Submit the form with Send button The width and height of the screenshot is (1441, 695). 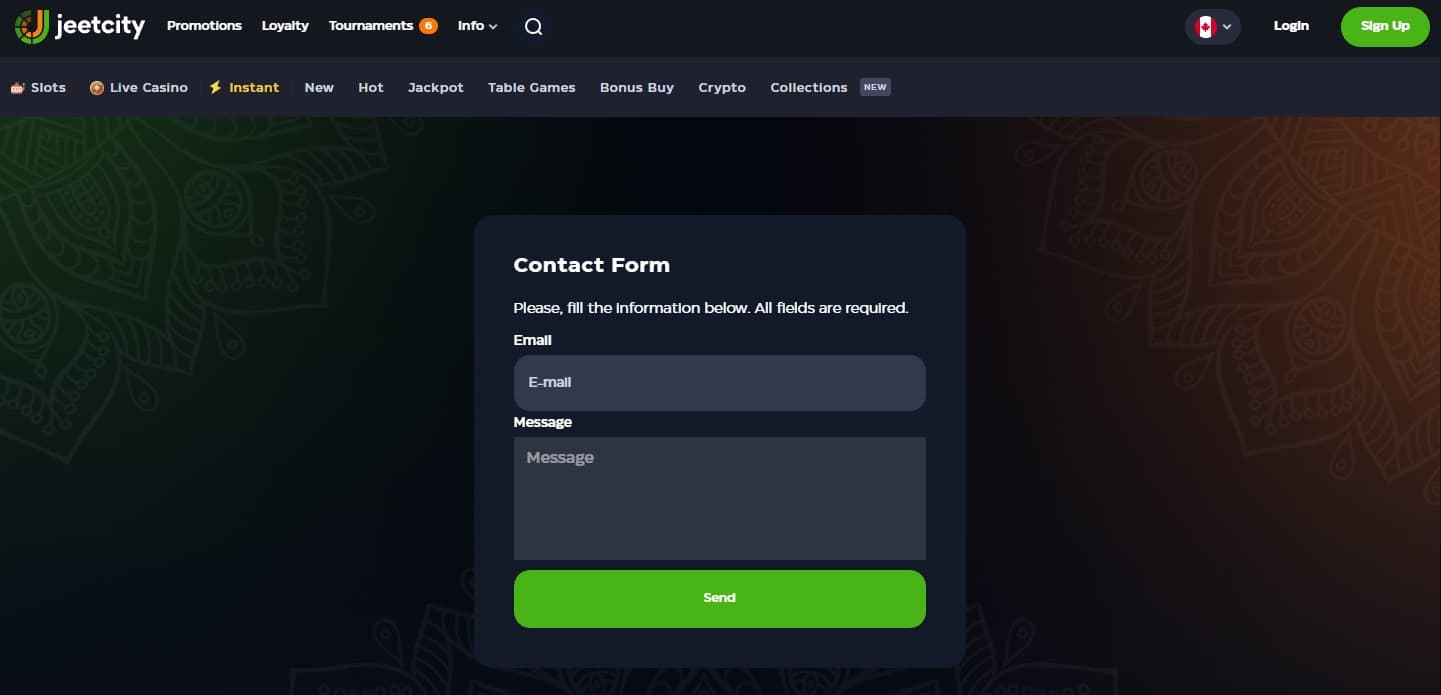click(720, 599)
